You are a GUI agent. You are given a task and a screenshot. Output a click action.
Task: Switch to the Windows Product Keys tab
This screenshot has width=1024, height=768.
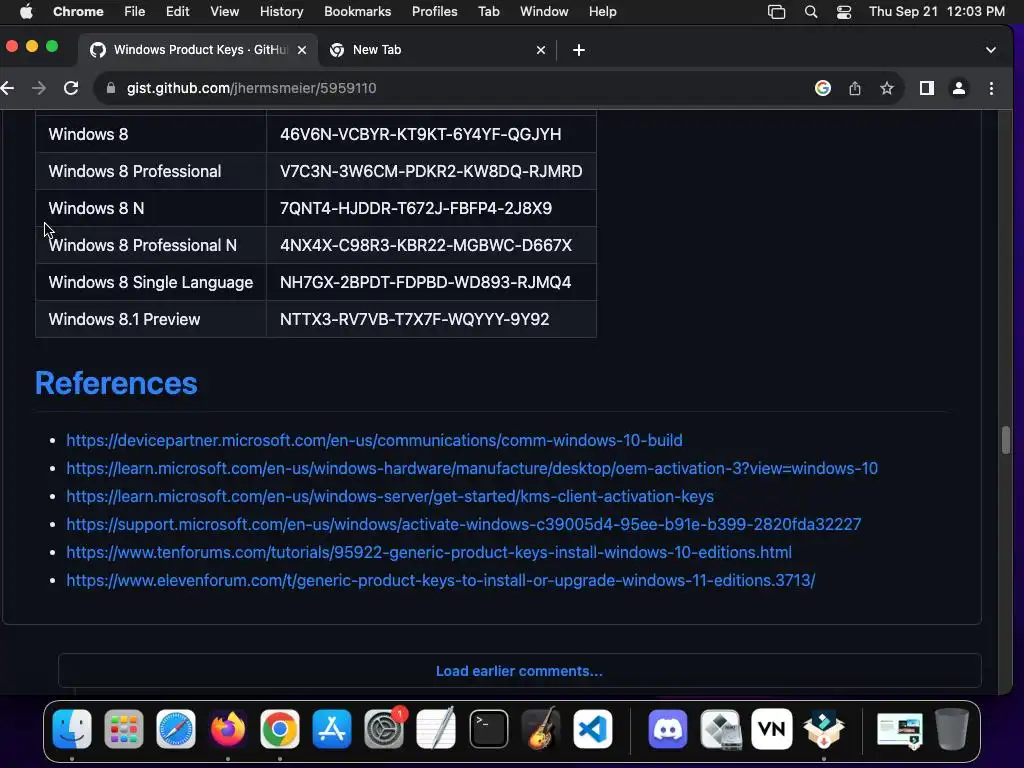(x=199, y=50)
